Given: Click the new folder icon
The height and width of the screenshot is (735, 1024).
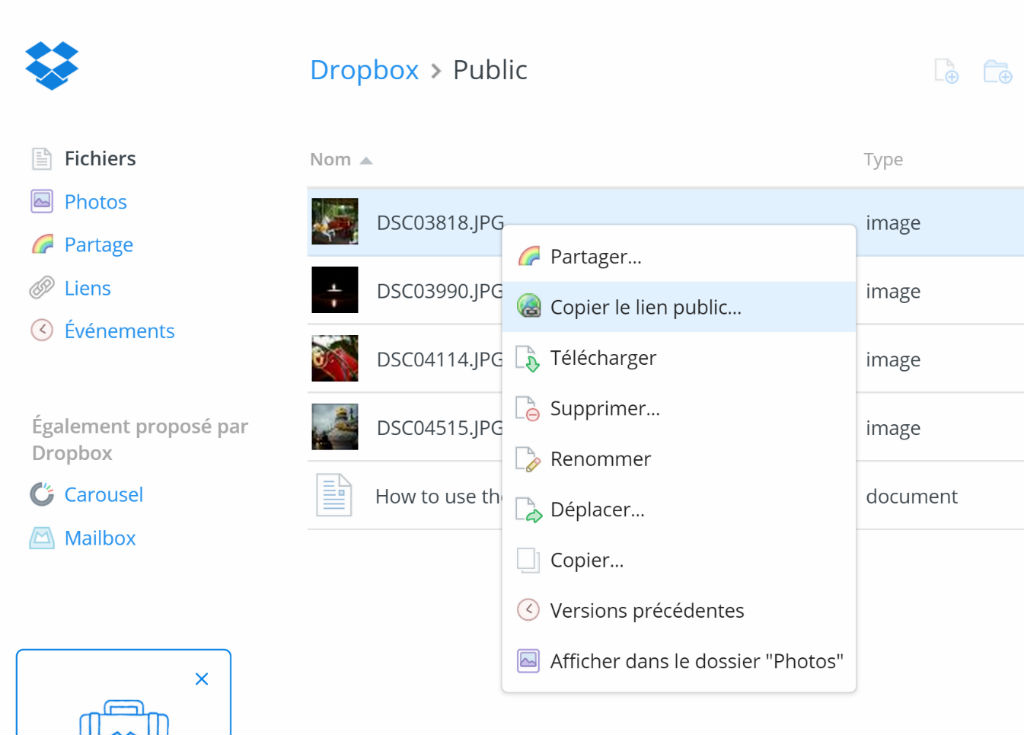Looking at the screenshot, I should point(997,71).
